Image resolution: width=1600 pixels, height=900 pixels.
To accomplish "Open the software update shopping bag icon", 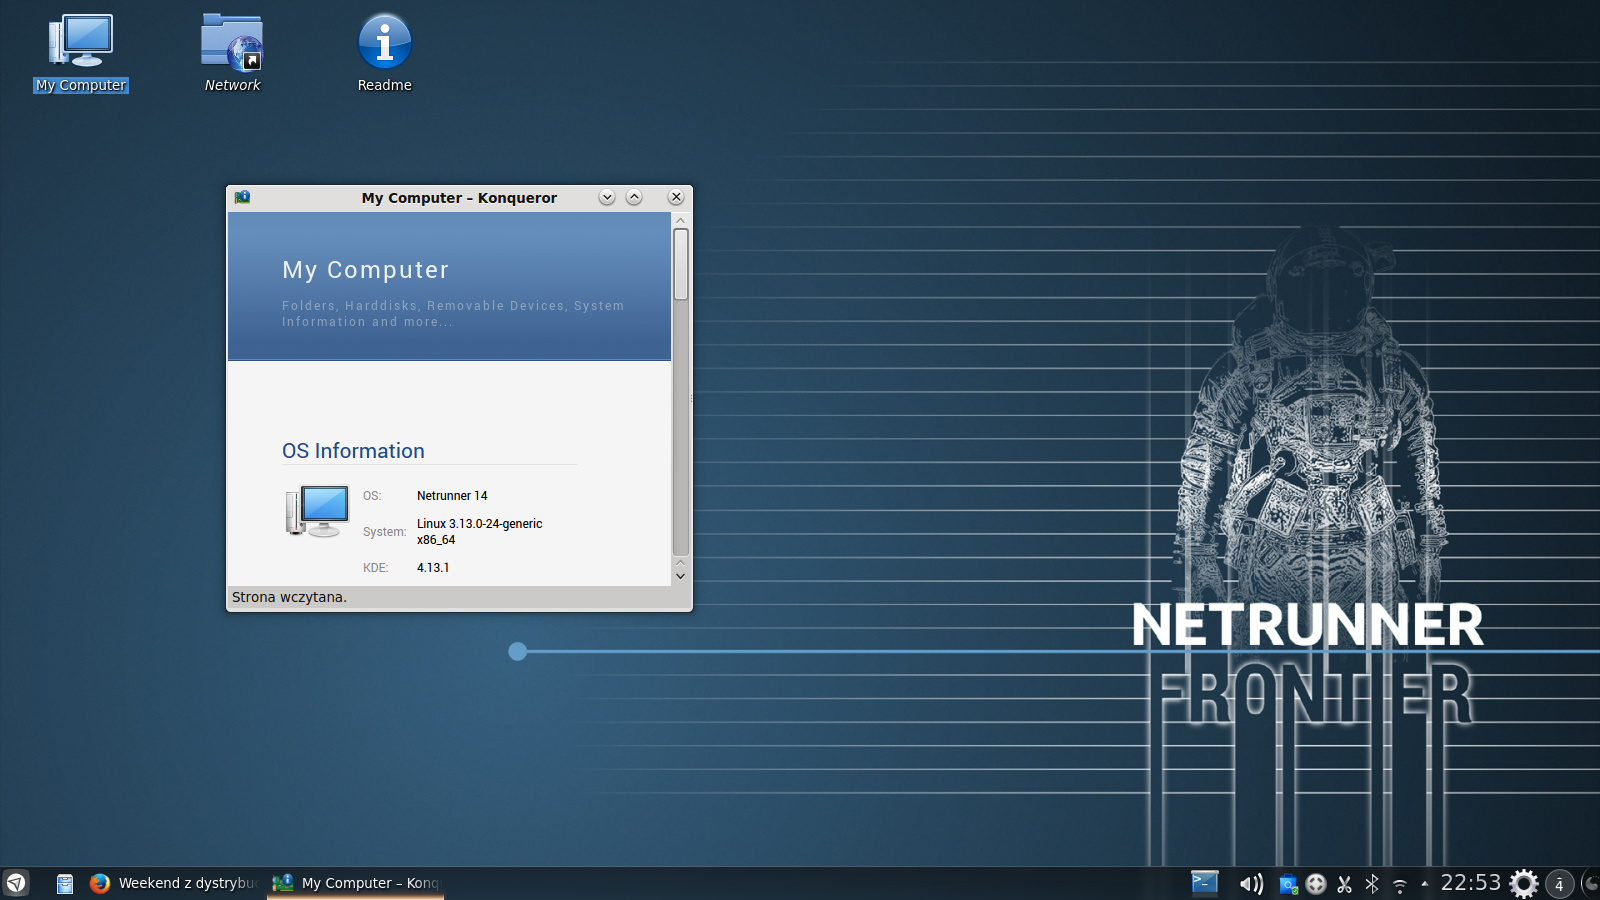I will [x=1288, y=884].
